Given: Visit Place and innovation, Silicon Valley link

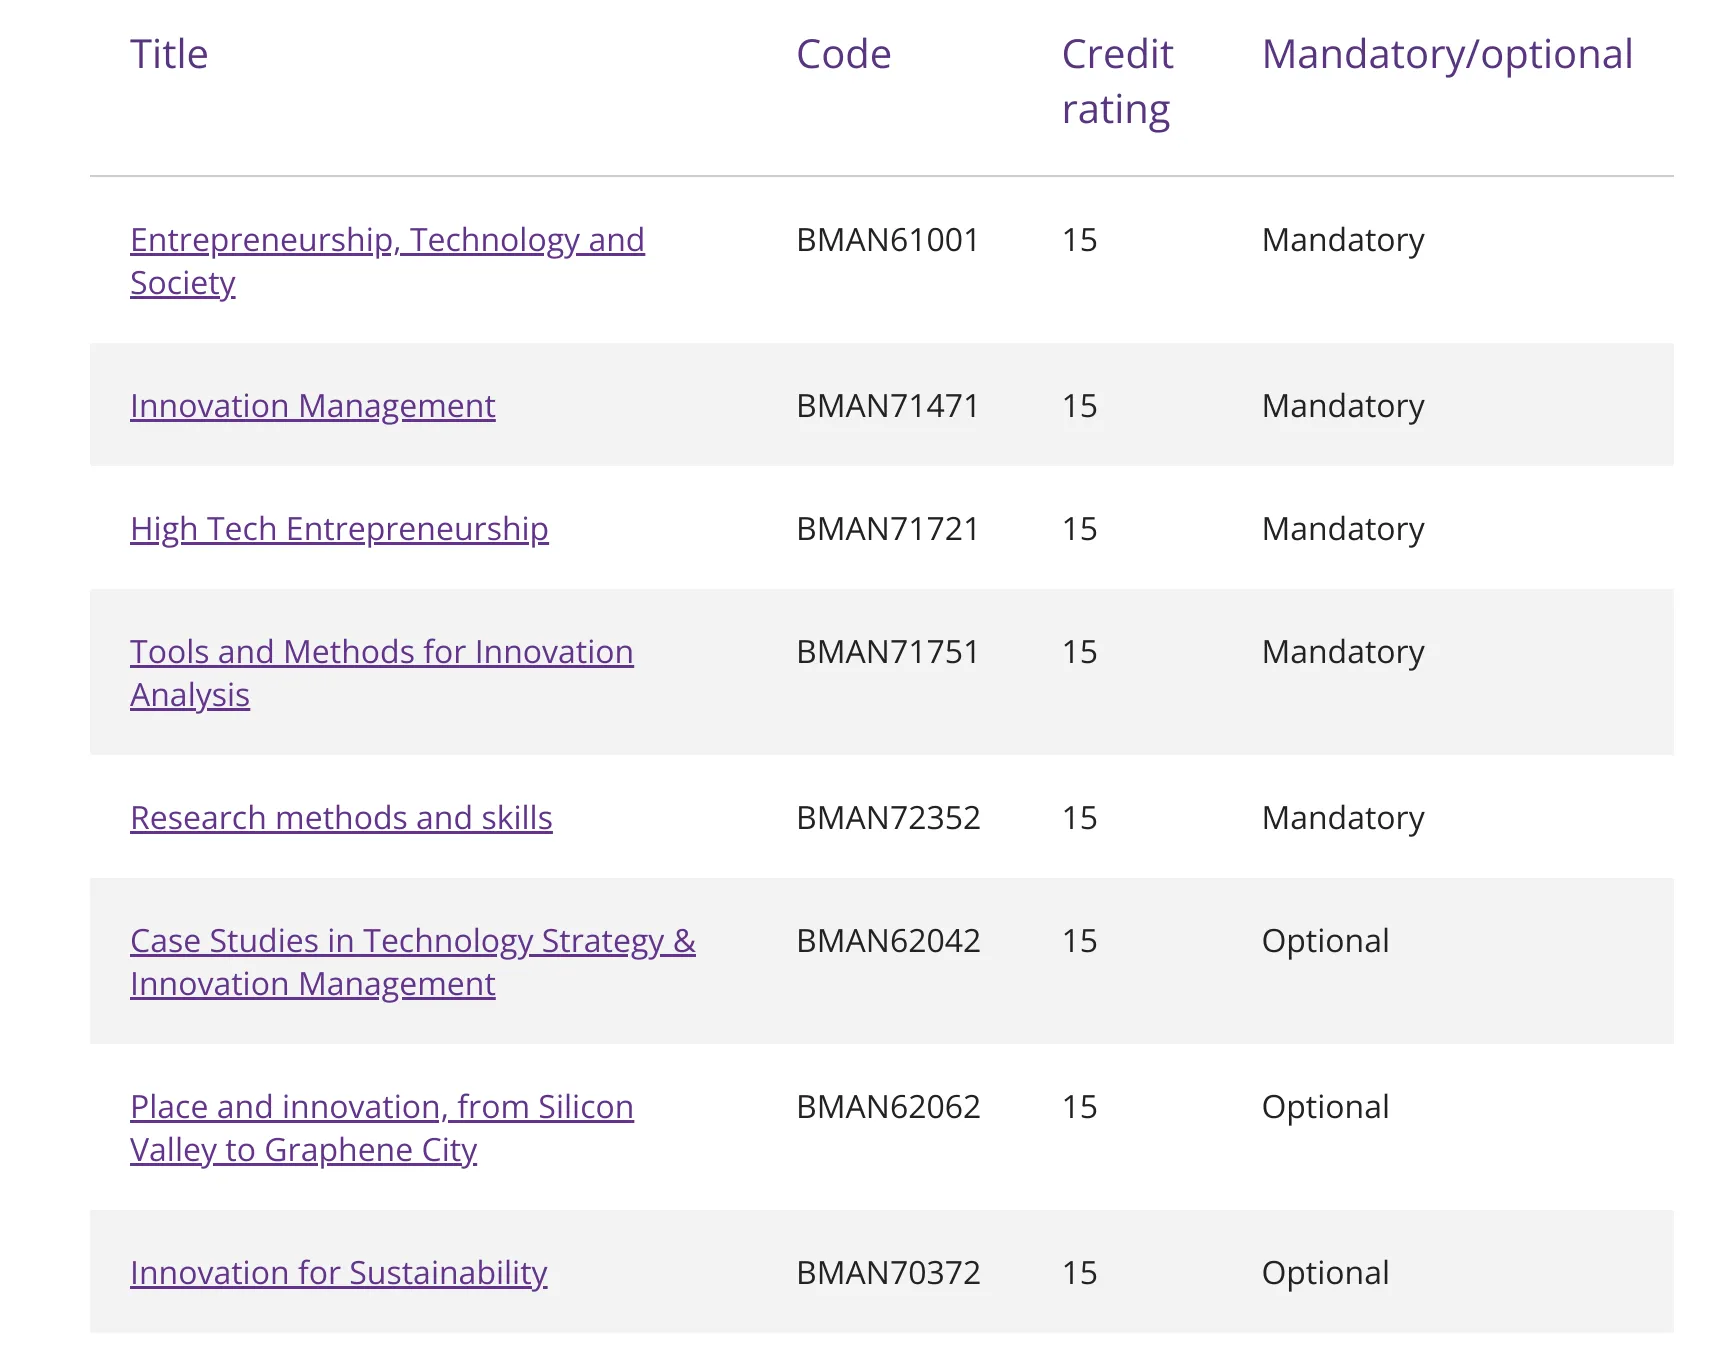Looking at the screenshot, I should coord(381,1107).
